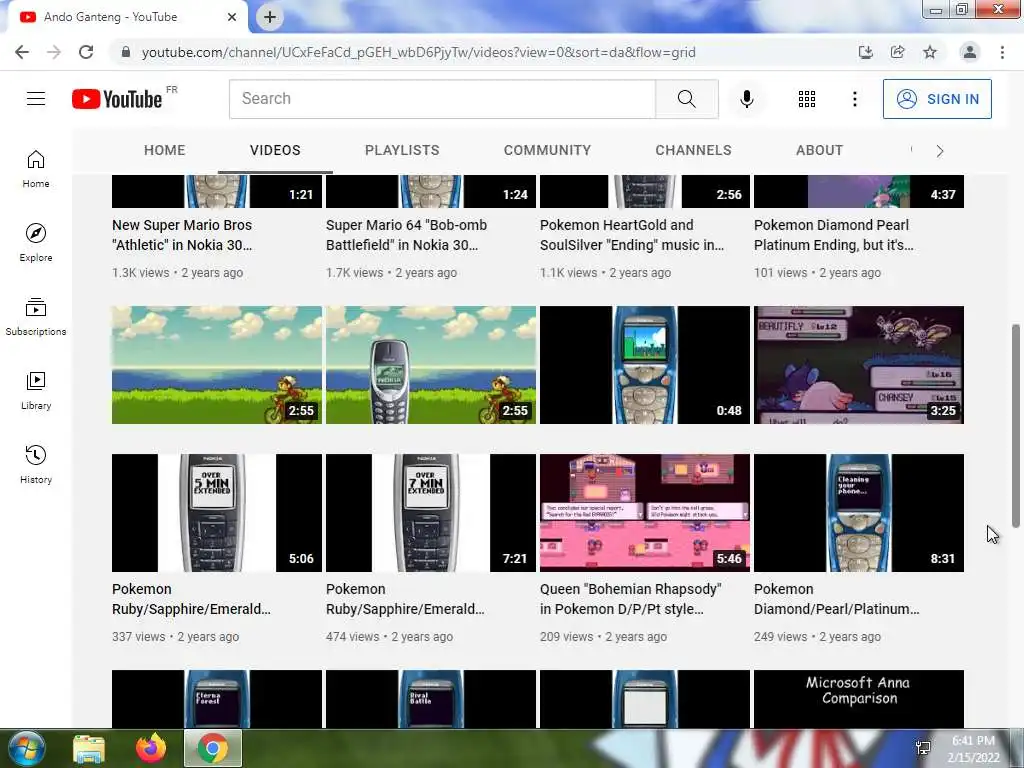
Task: Play the 2:55 biker thumbnail without phone
Action: 217,365
